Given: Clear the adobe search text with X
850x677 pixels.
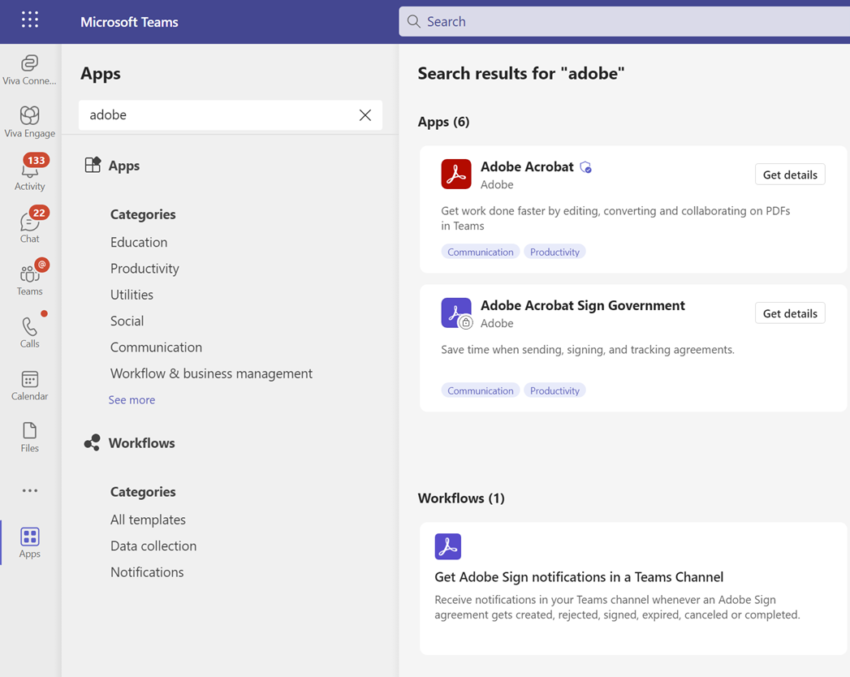Looking at the screenshot, I should [365, 115].
